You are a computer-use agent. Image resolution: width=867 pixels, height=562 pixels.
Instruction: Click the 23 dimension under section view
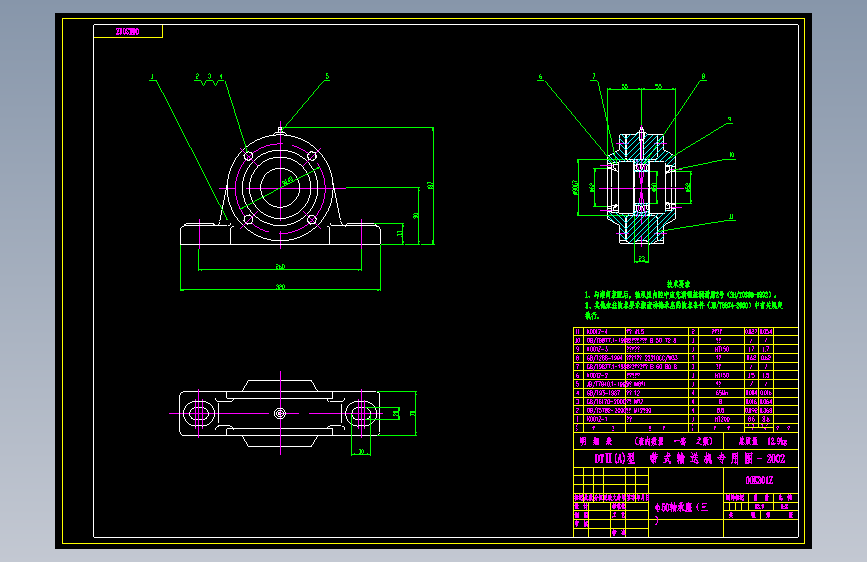coord(641,259)
